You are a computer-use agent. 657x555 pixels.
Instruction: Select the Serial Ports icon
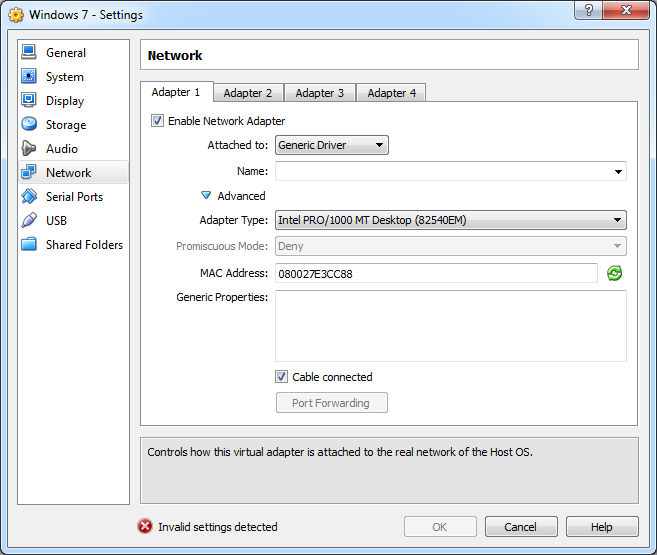28,196
